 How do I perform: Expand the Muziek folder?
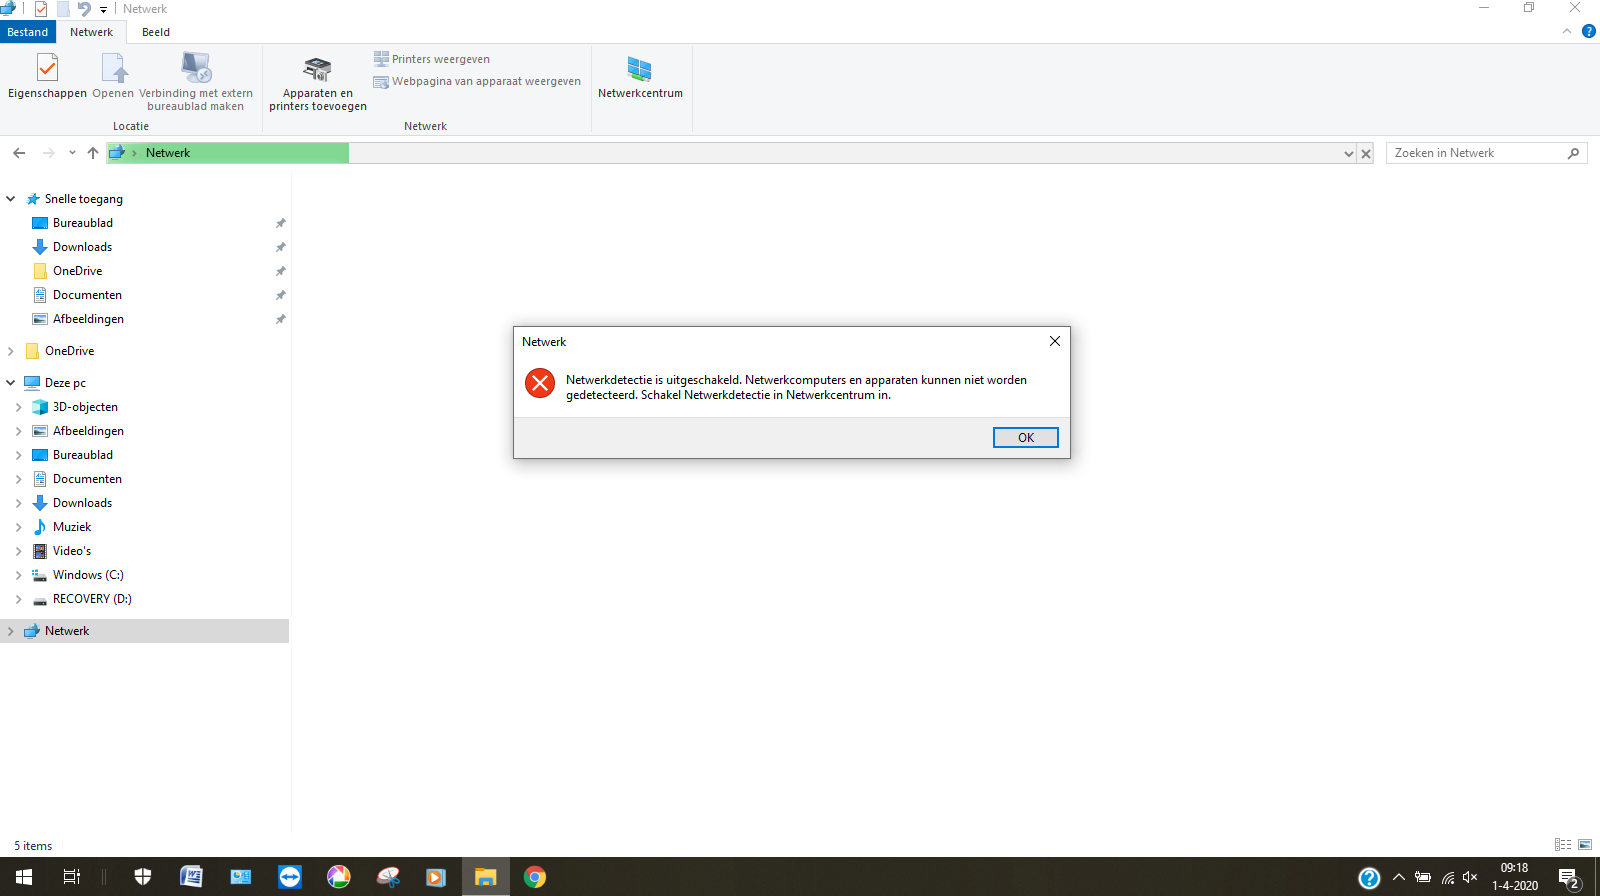(x=19, y=527)
